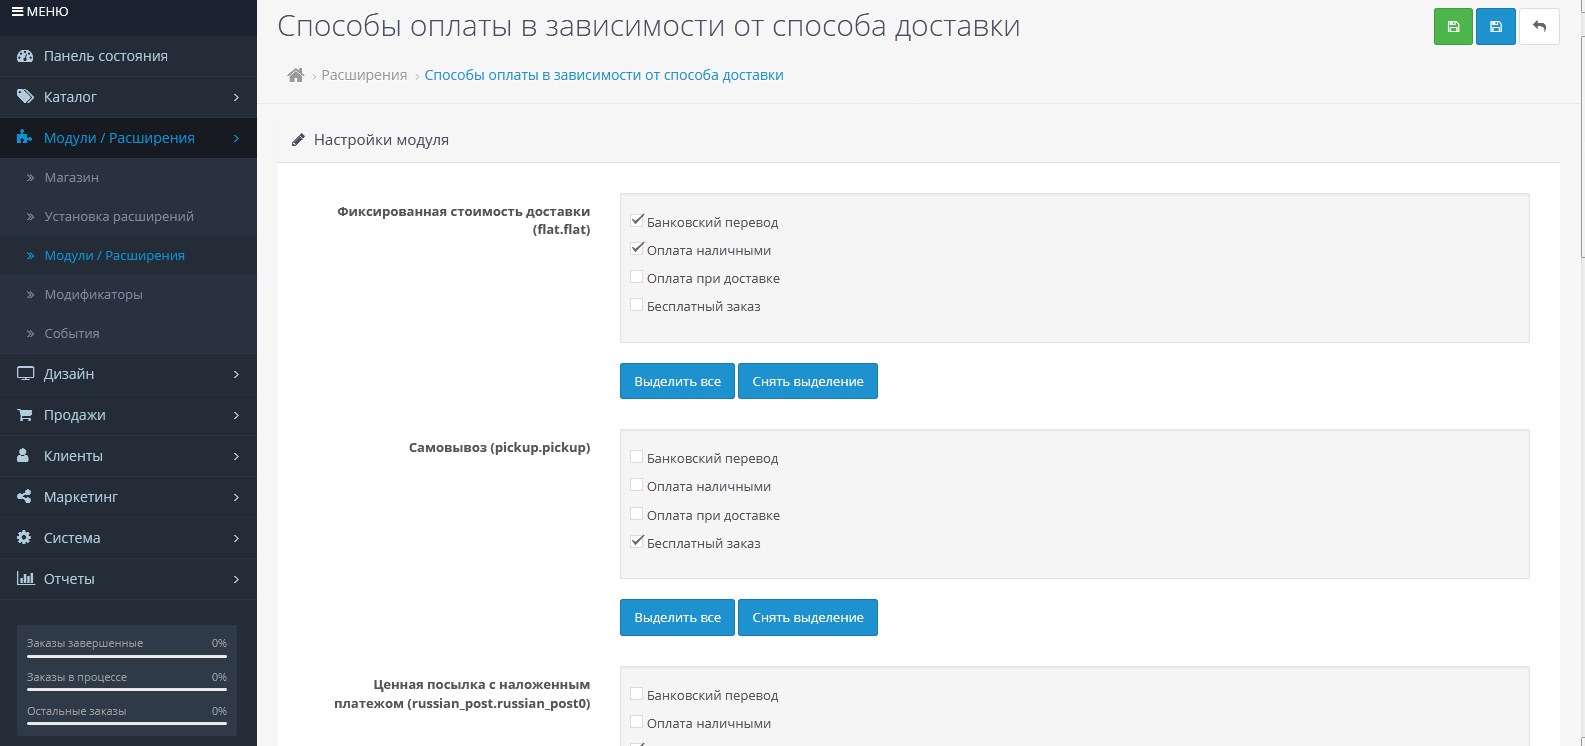This screenshot has height=746, width=1585.
Task: Click Снять выделение under Самовывоз section
Action: click(x=808, y=617)
